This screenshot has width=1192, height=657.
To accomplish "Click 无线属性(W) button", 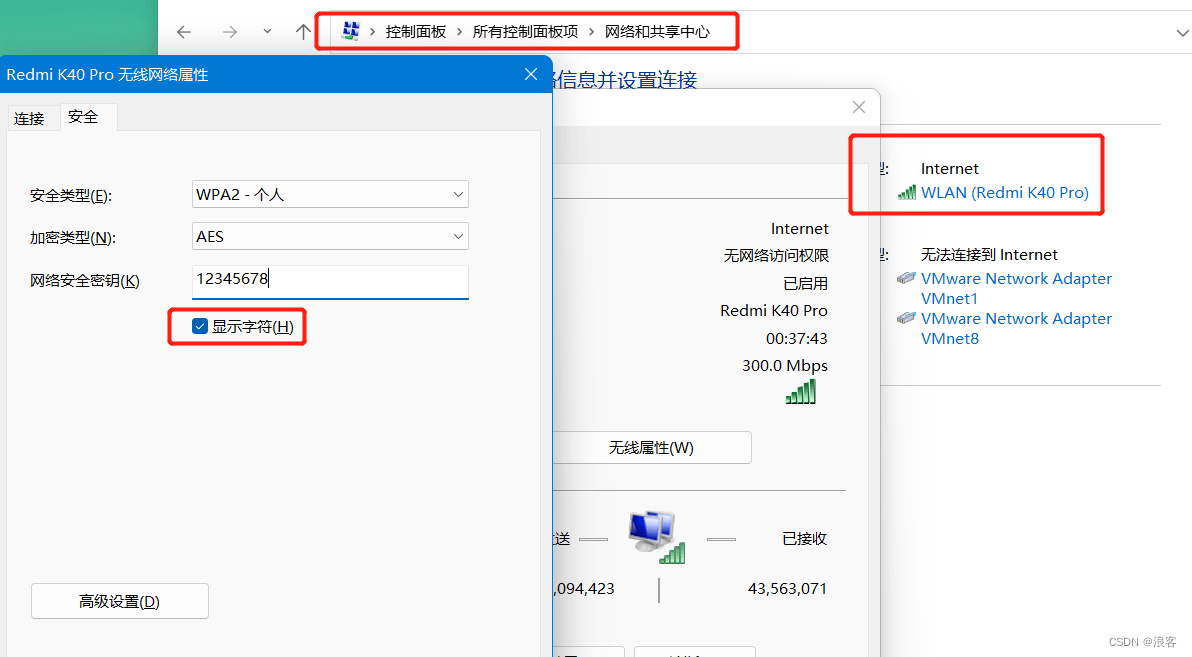I will point(651,447).
